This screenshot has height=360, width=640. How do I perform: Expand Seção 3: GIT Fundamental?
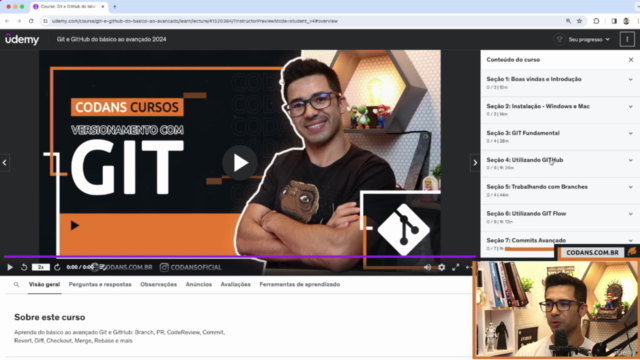coord(560,137)
